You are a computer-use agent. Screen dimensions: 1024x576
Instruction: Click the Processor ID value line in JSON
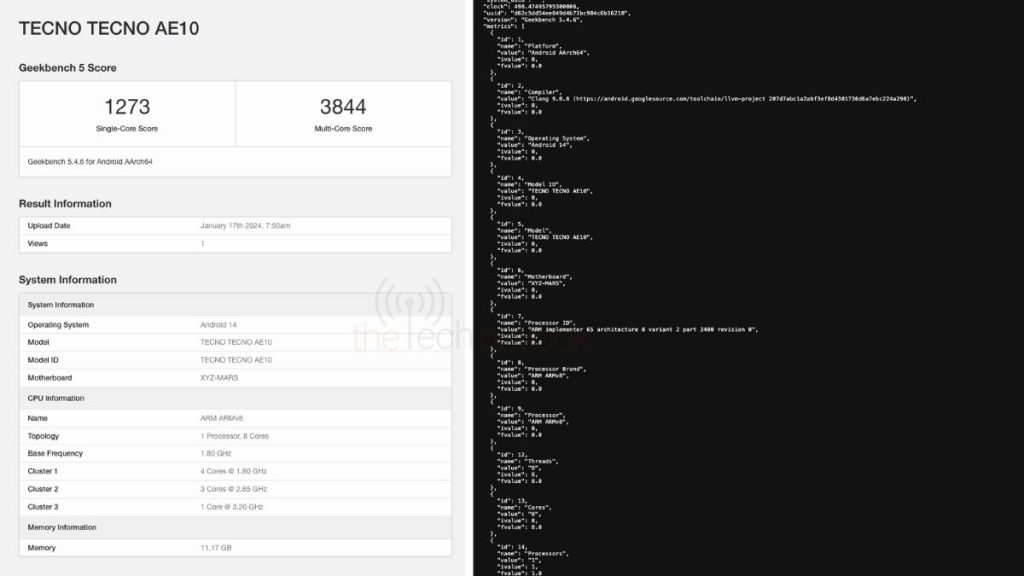(x=641, y=329)
